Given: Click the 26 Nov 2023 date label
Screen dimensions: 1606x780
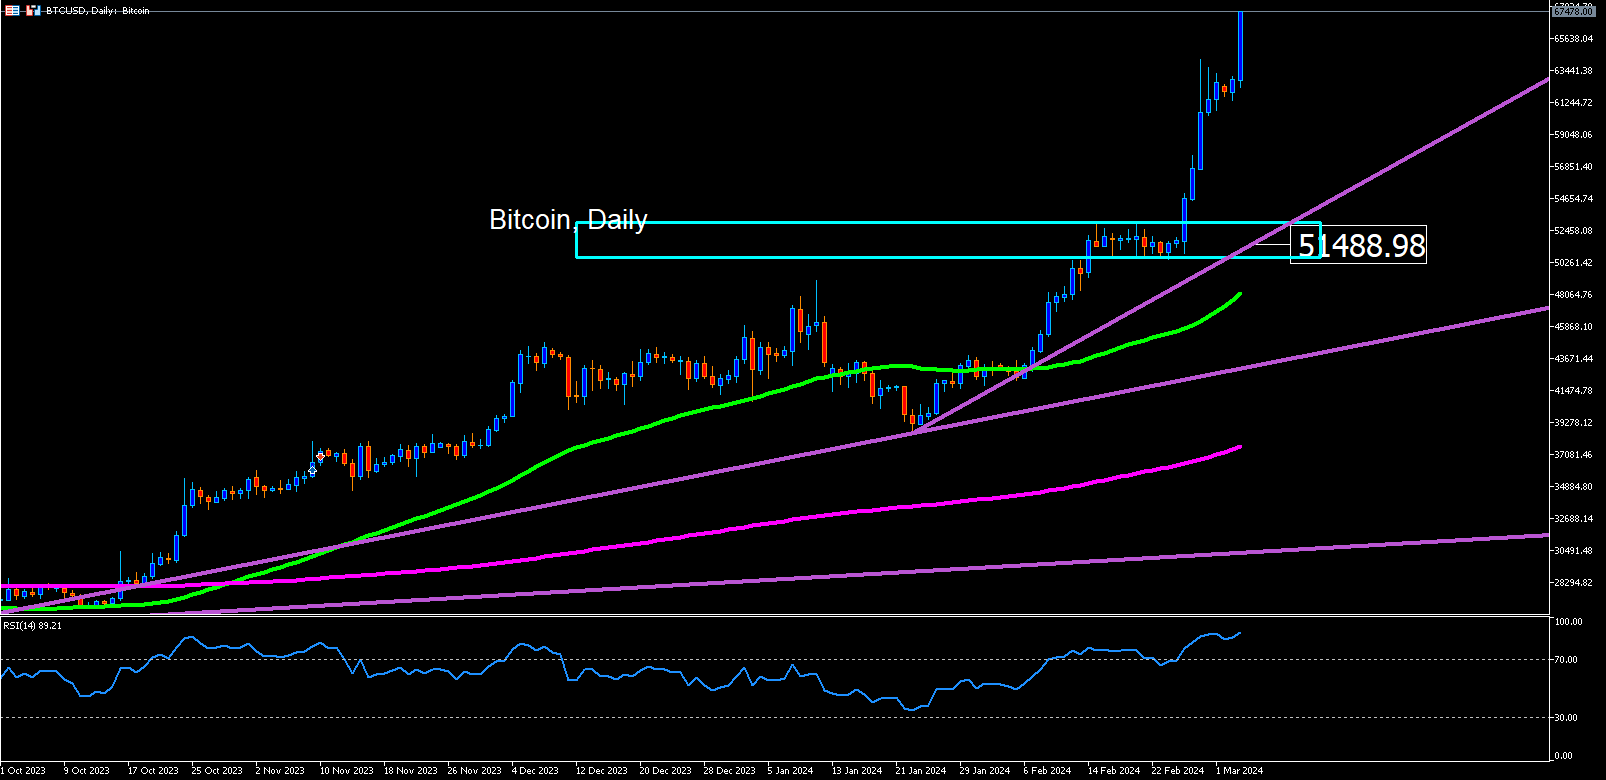Looking at the screenshot, I should (x=474, y=771).
